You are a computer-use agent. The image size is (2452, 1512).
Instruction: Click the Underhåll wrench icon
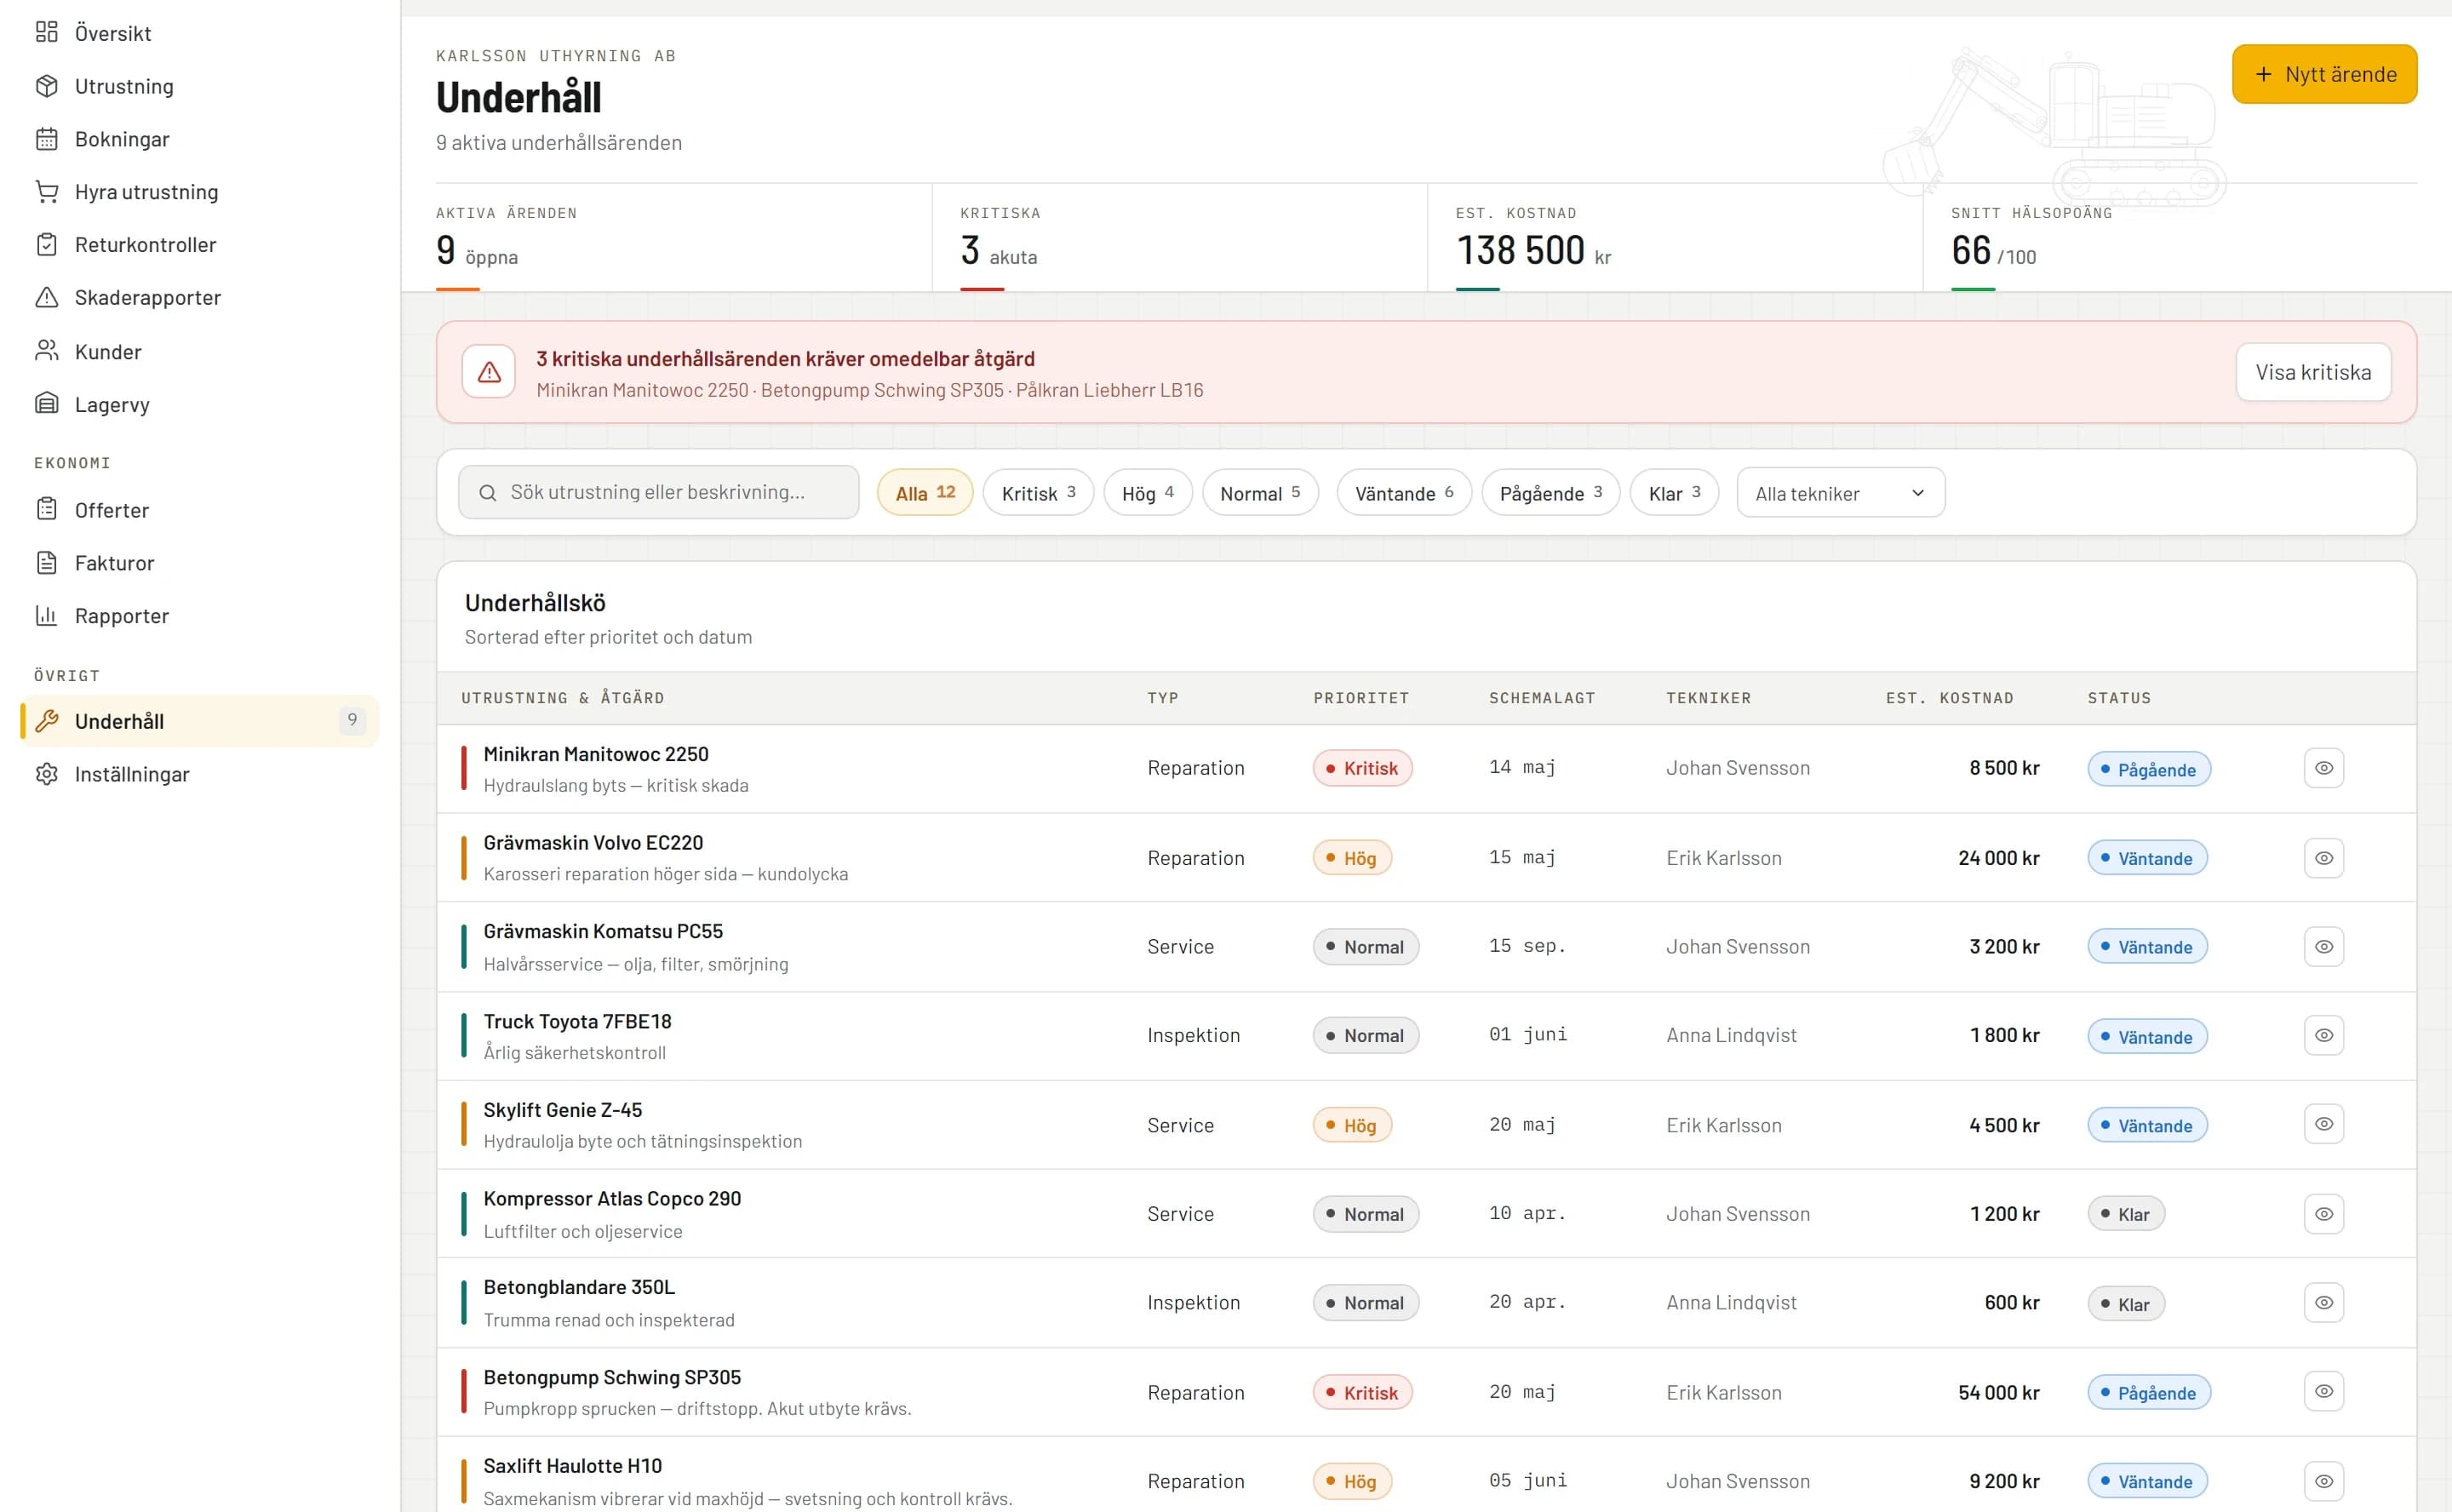[46, 721]
